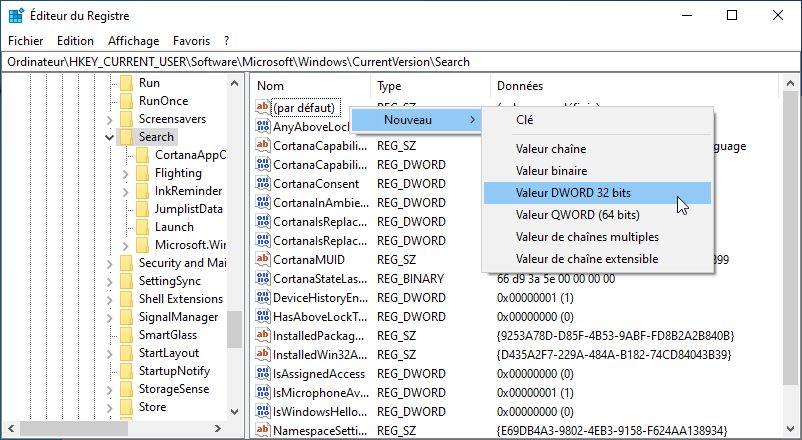Select the SignalManager key

pyautogui.click(x=178, y=317)
